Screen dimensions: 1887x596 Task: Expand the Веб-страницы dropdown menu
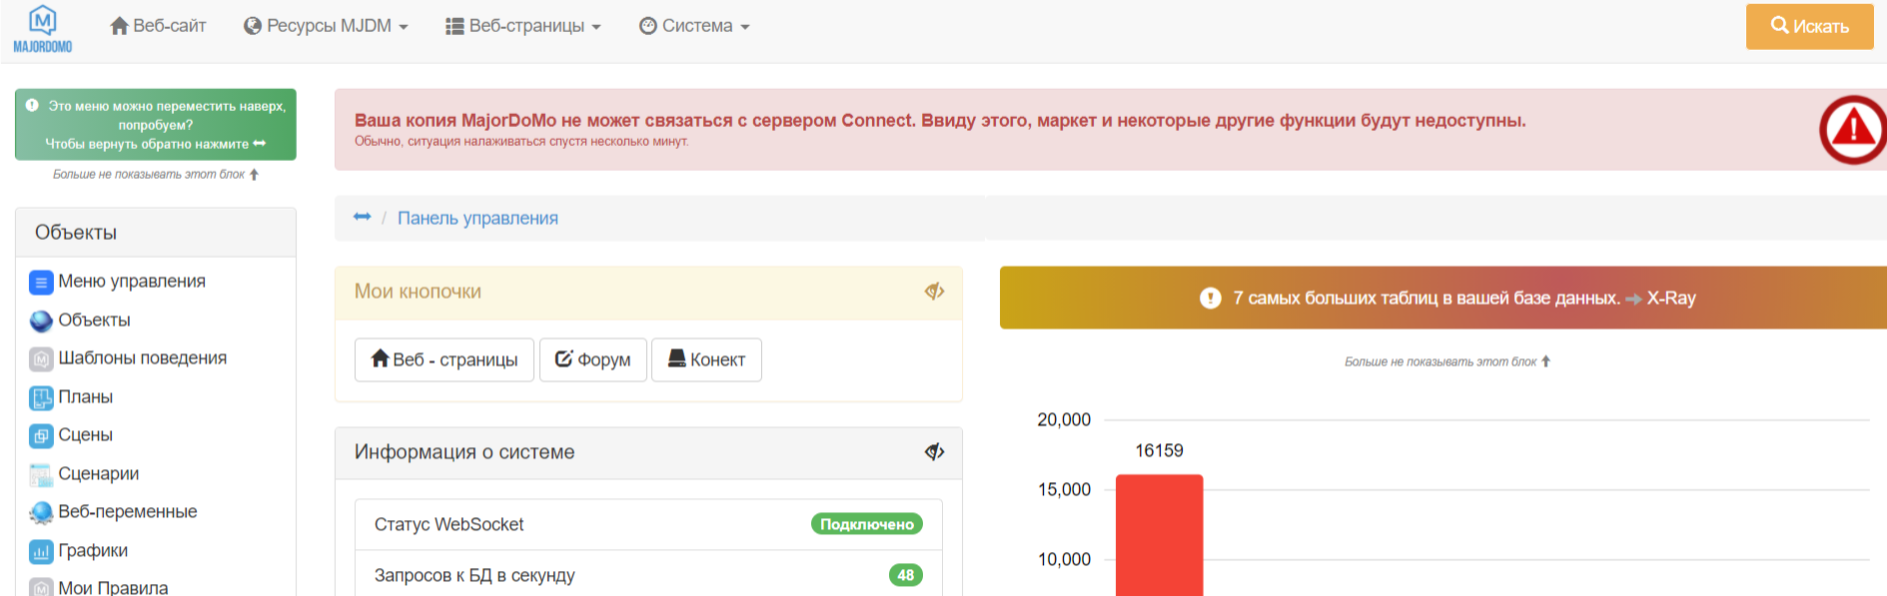(523, 26)
